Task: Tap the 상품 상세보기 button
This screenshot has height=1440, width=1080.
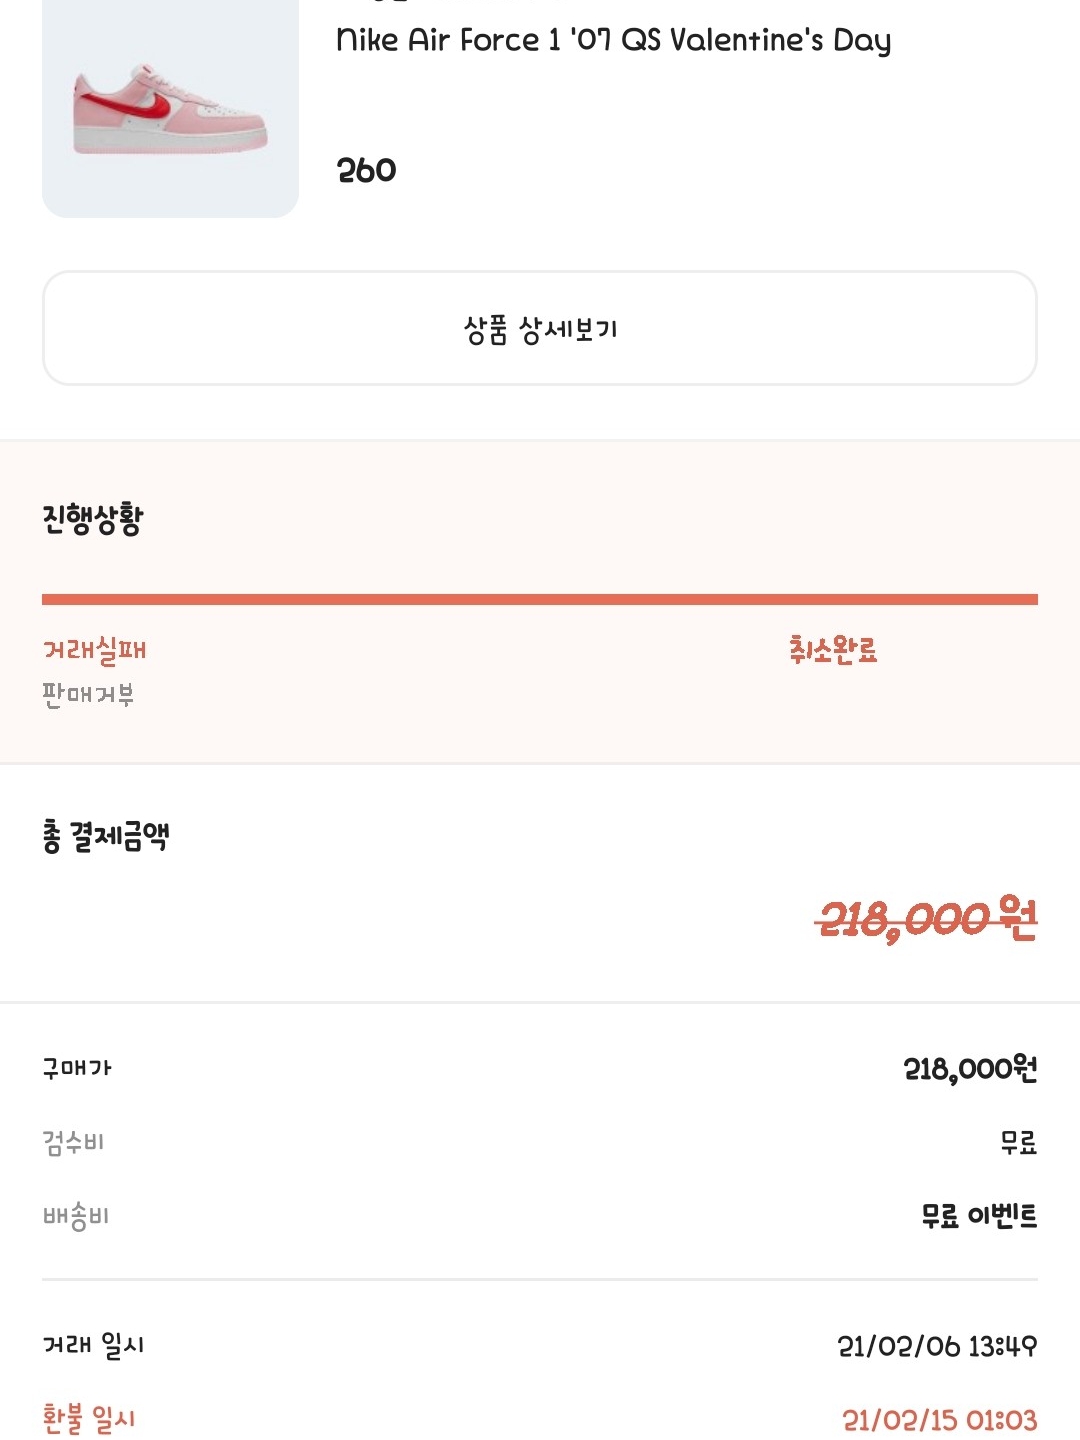Action: (540, 328)
